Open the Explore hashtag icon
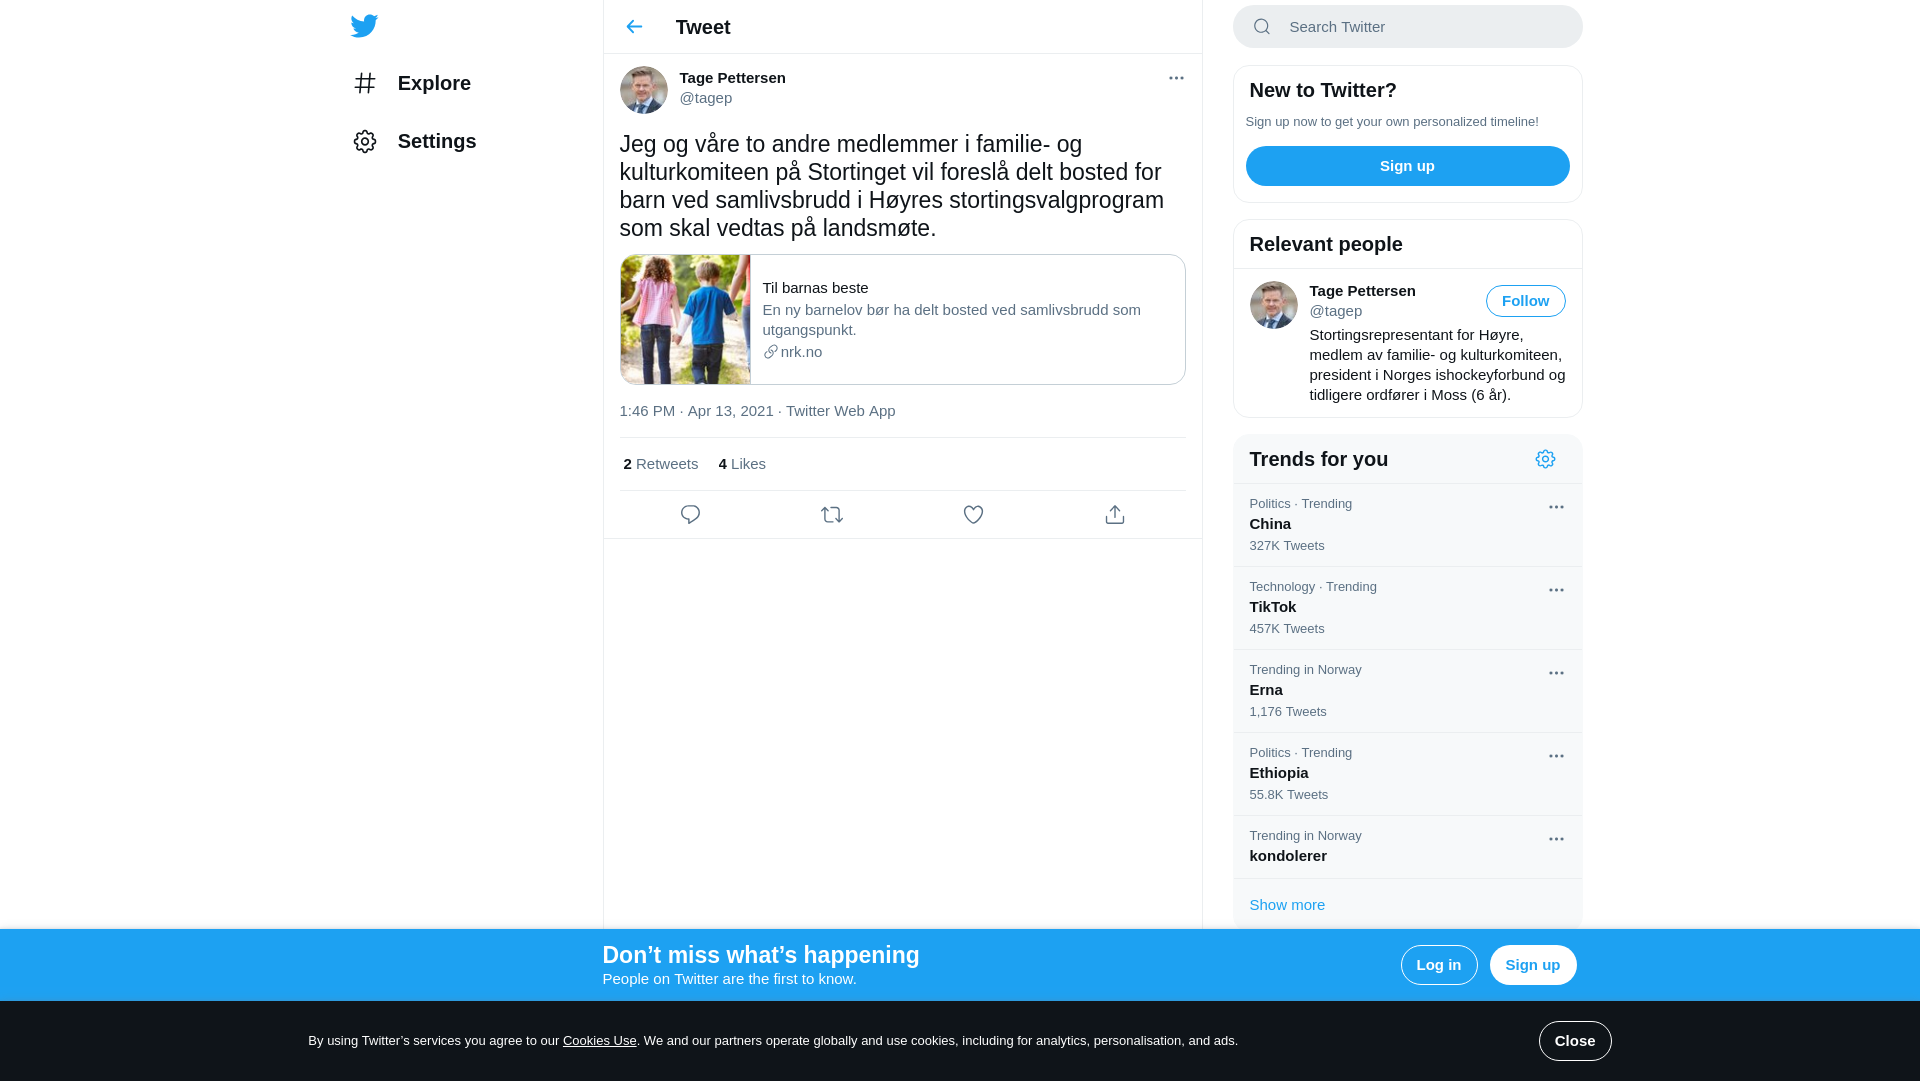The height and width of the screenshot is (1081, 1920). pos(365,83)
